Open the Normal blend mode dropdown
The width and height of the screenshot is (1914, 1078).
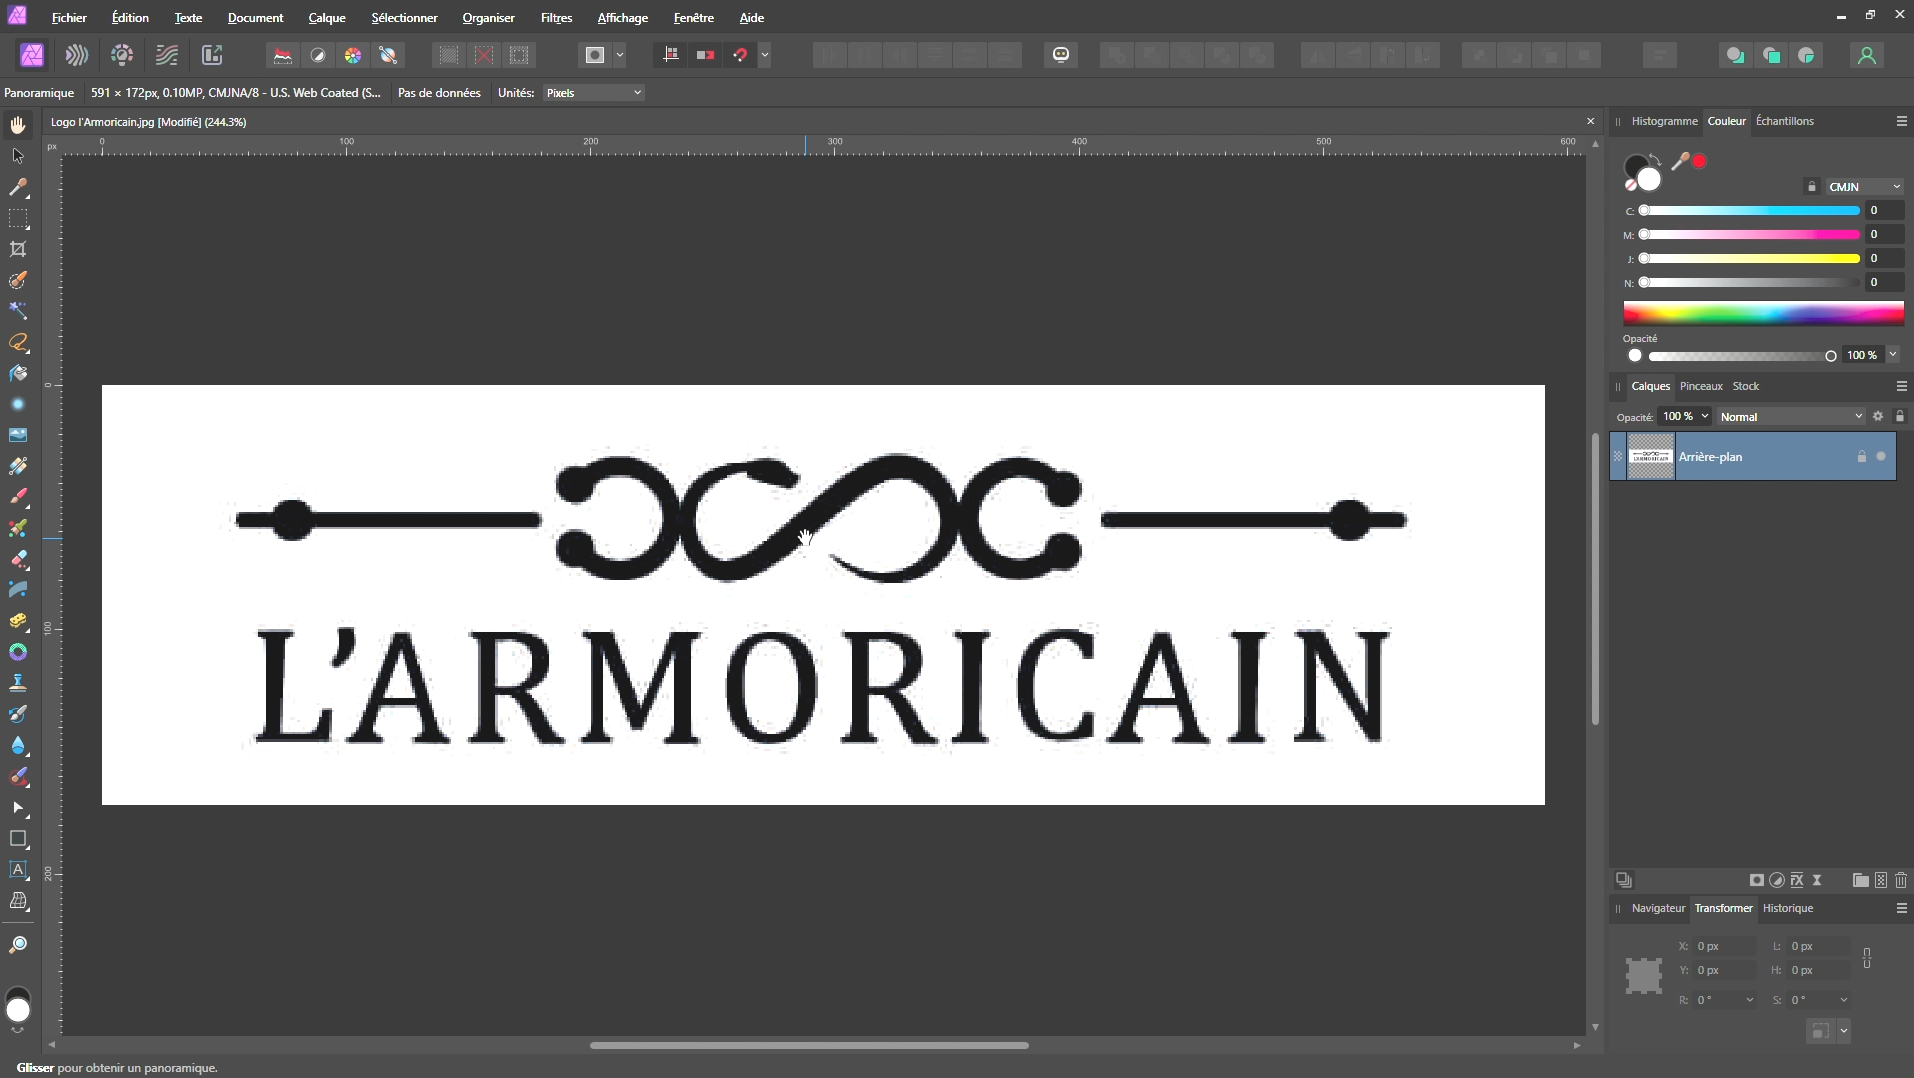pos(1790,417)
